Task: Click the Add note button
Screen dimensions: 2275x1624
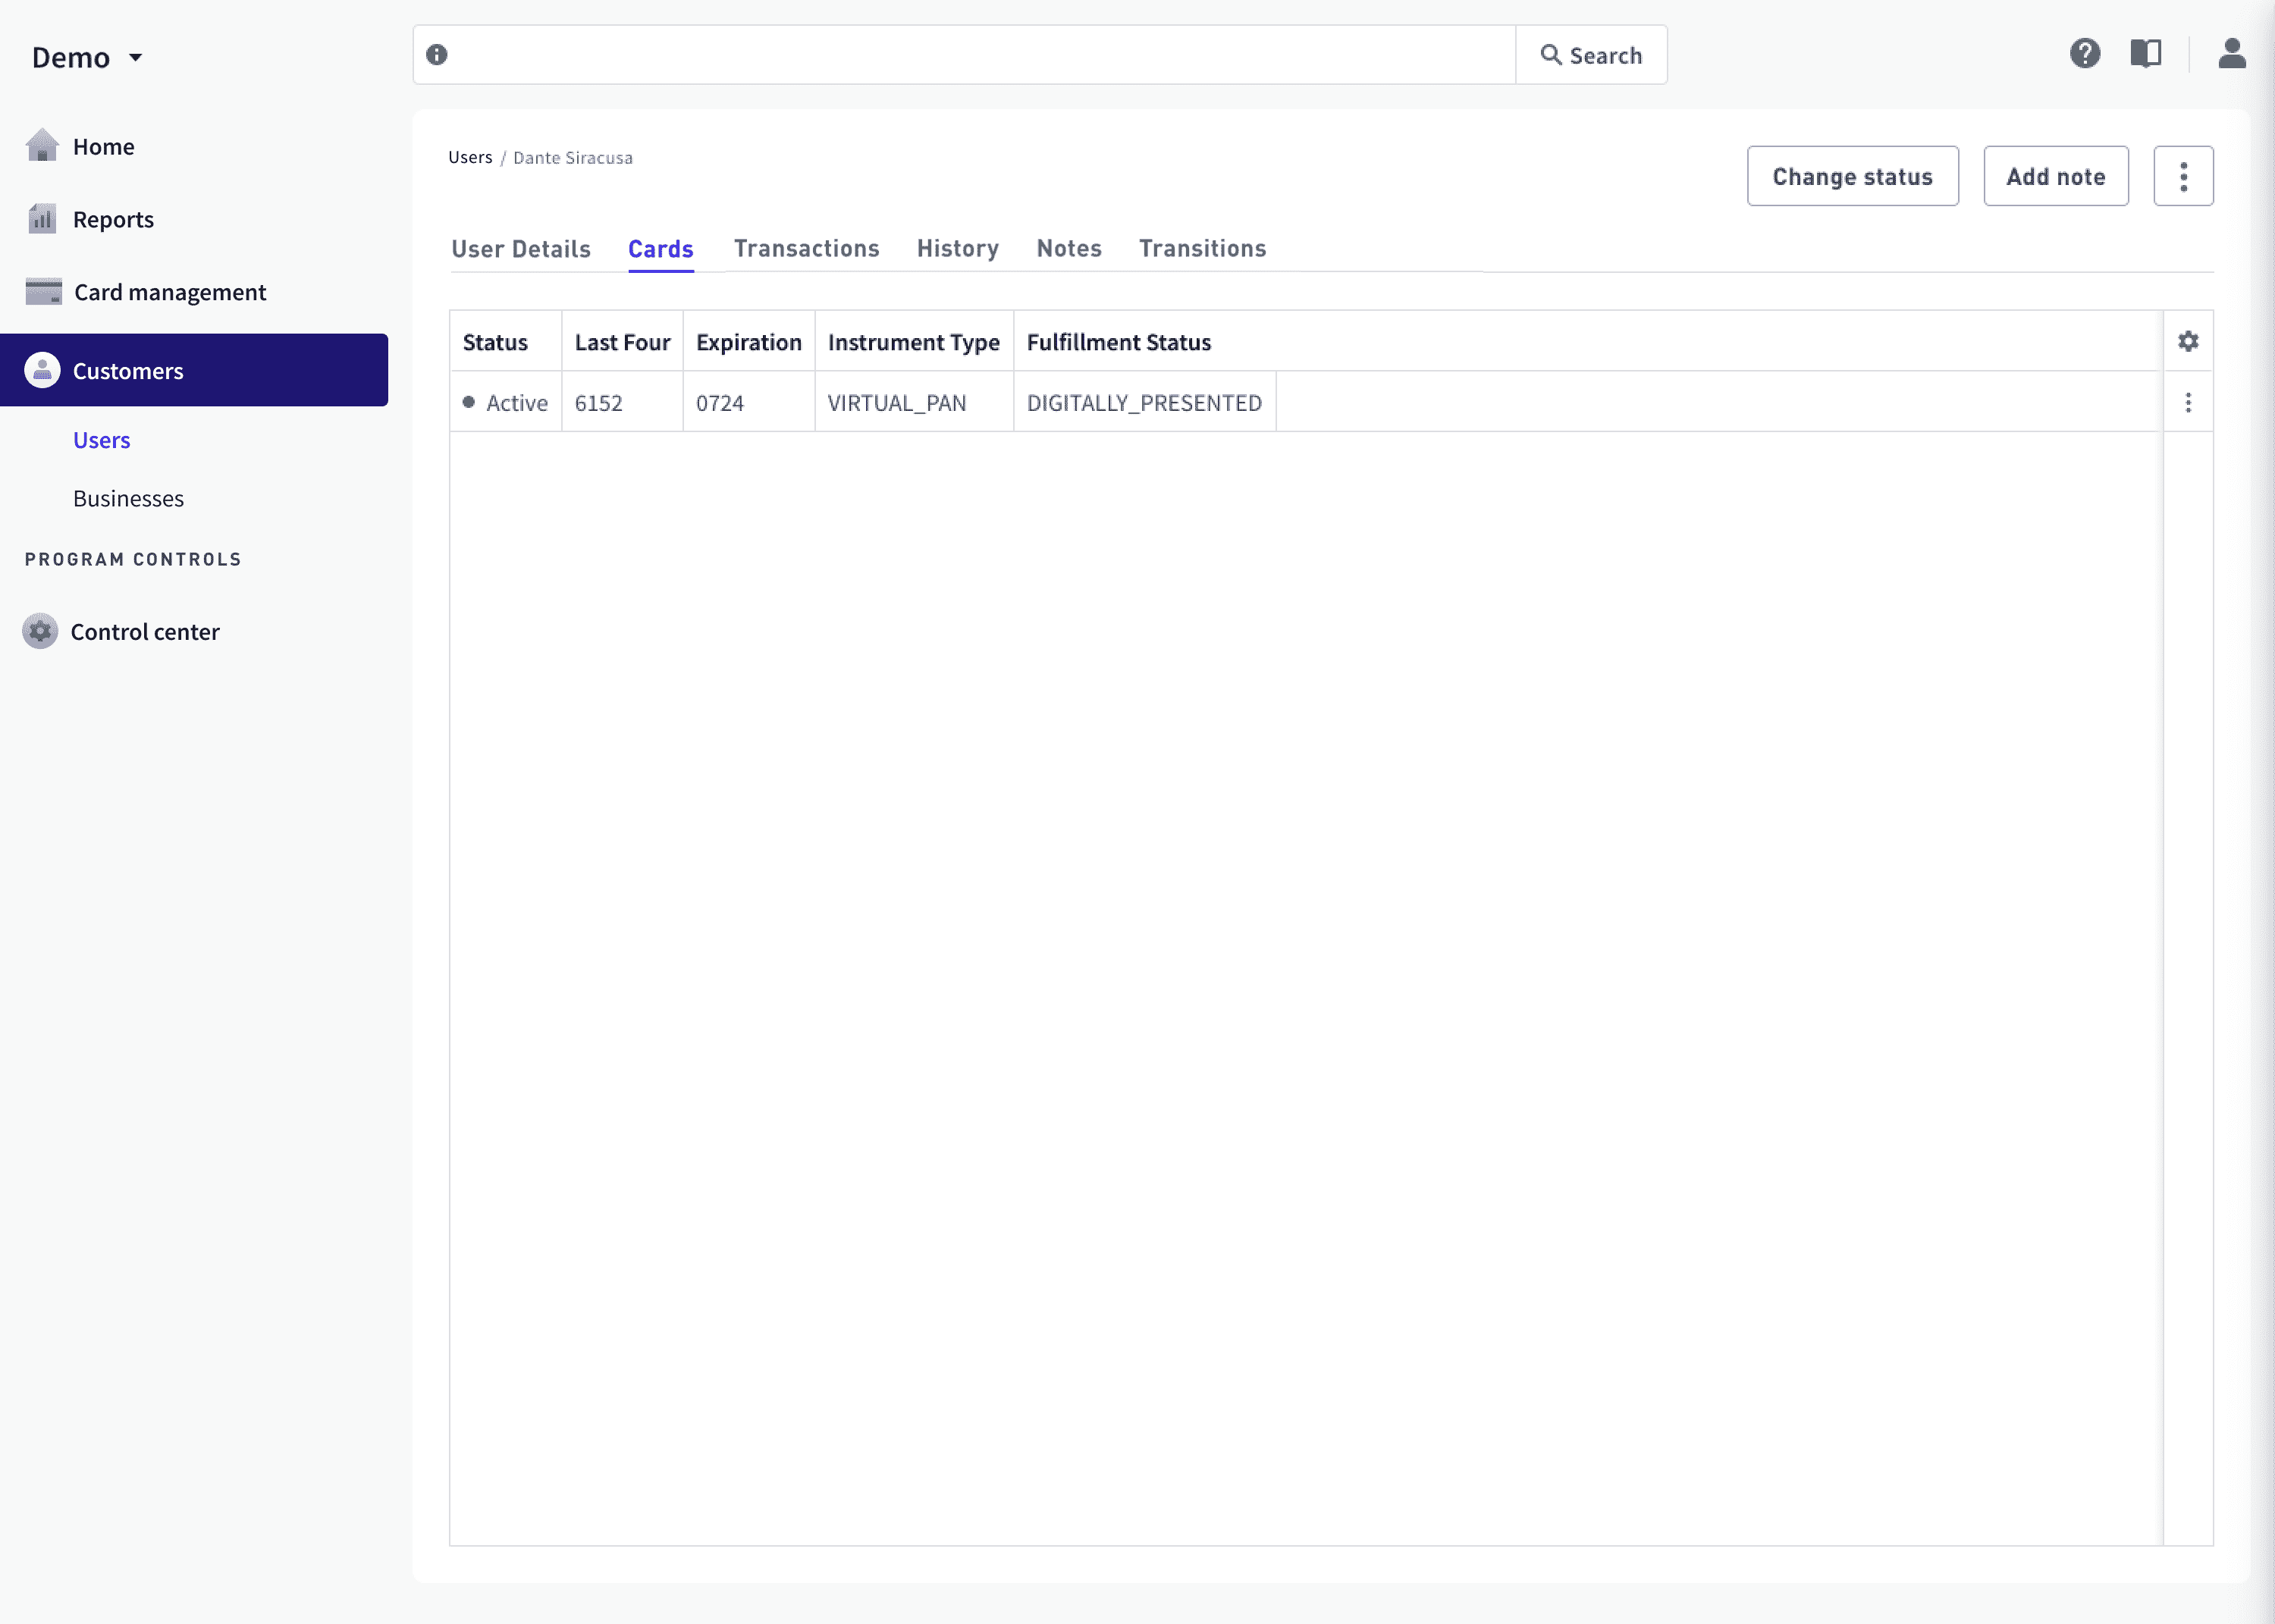Action: point(2055,177)
